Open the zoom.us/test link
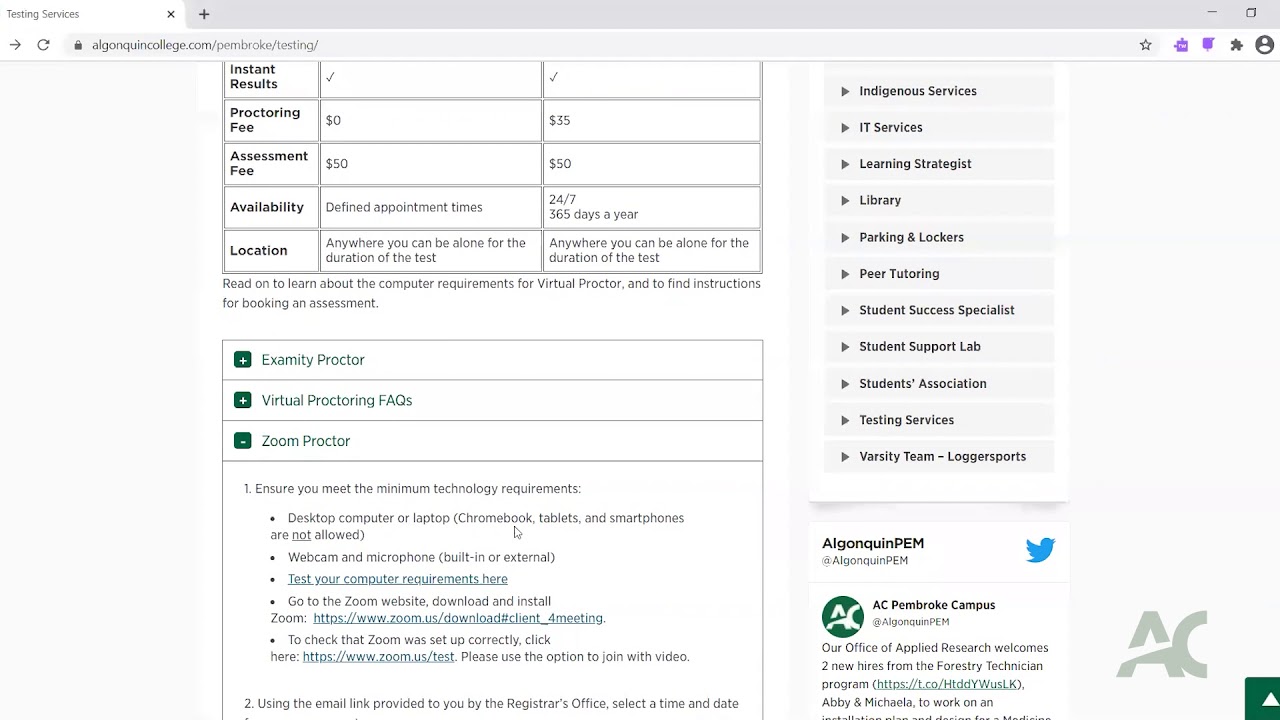The width and height of the screenshot is (1280, 720). (x=378, y=657)
